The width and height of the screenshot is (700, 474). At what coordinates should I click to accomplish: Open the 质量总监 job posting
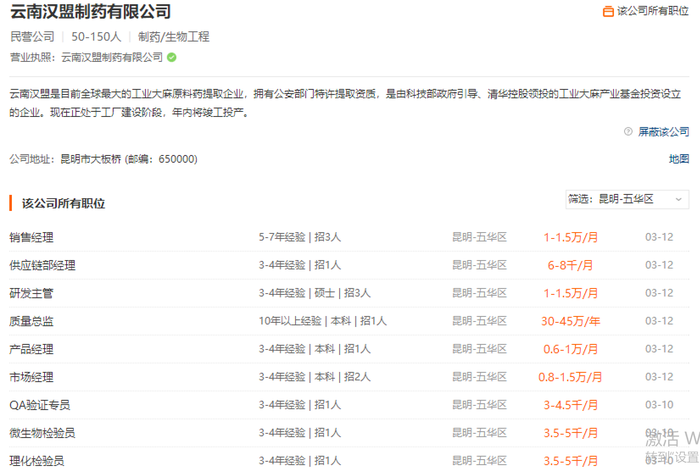pyautogui.click(x=31, y=321)
